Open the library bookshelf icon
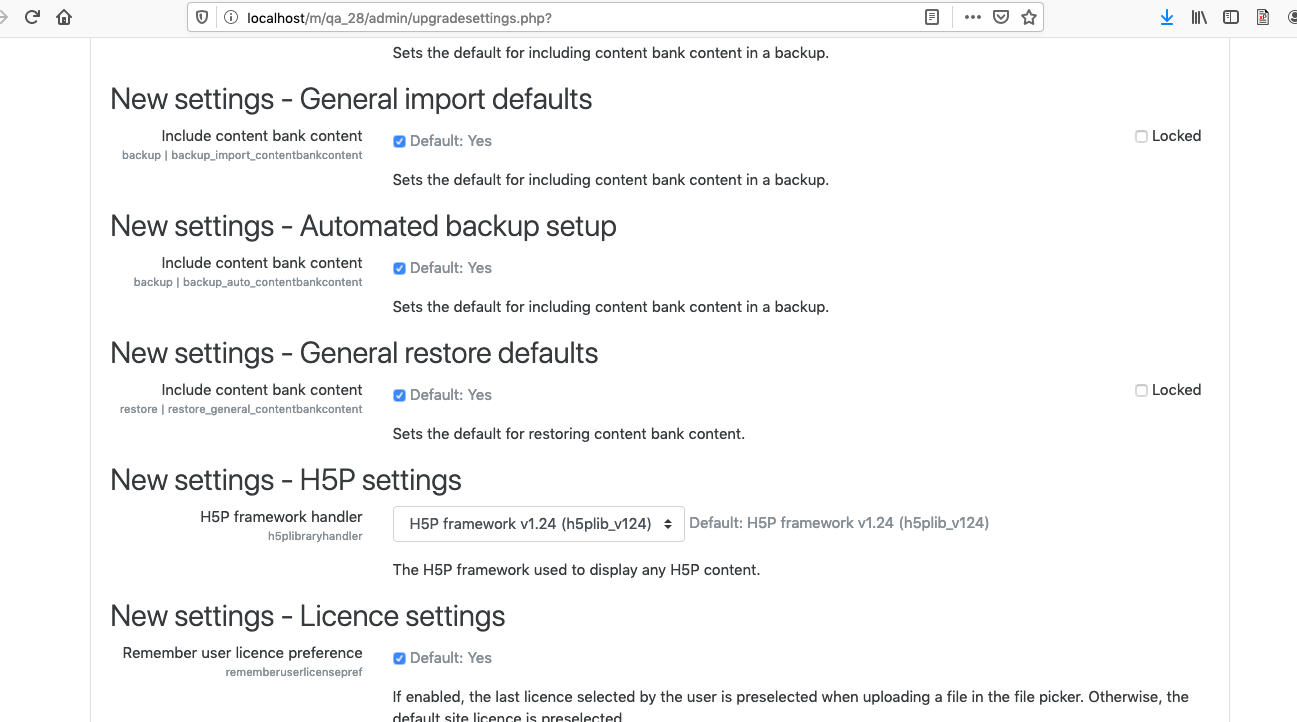The image size is (1297, 722). [1199, 17]
